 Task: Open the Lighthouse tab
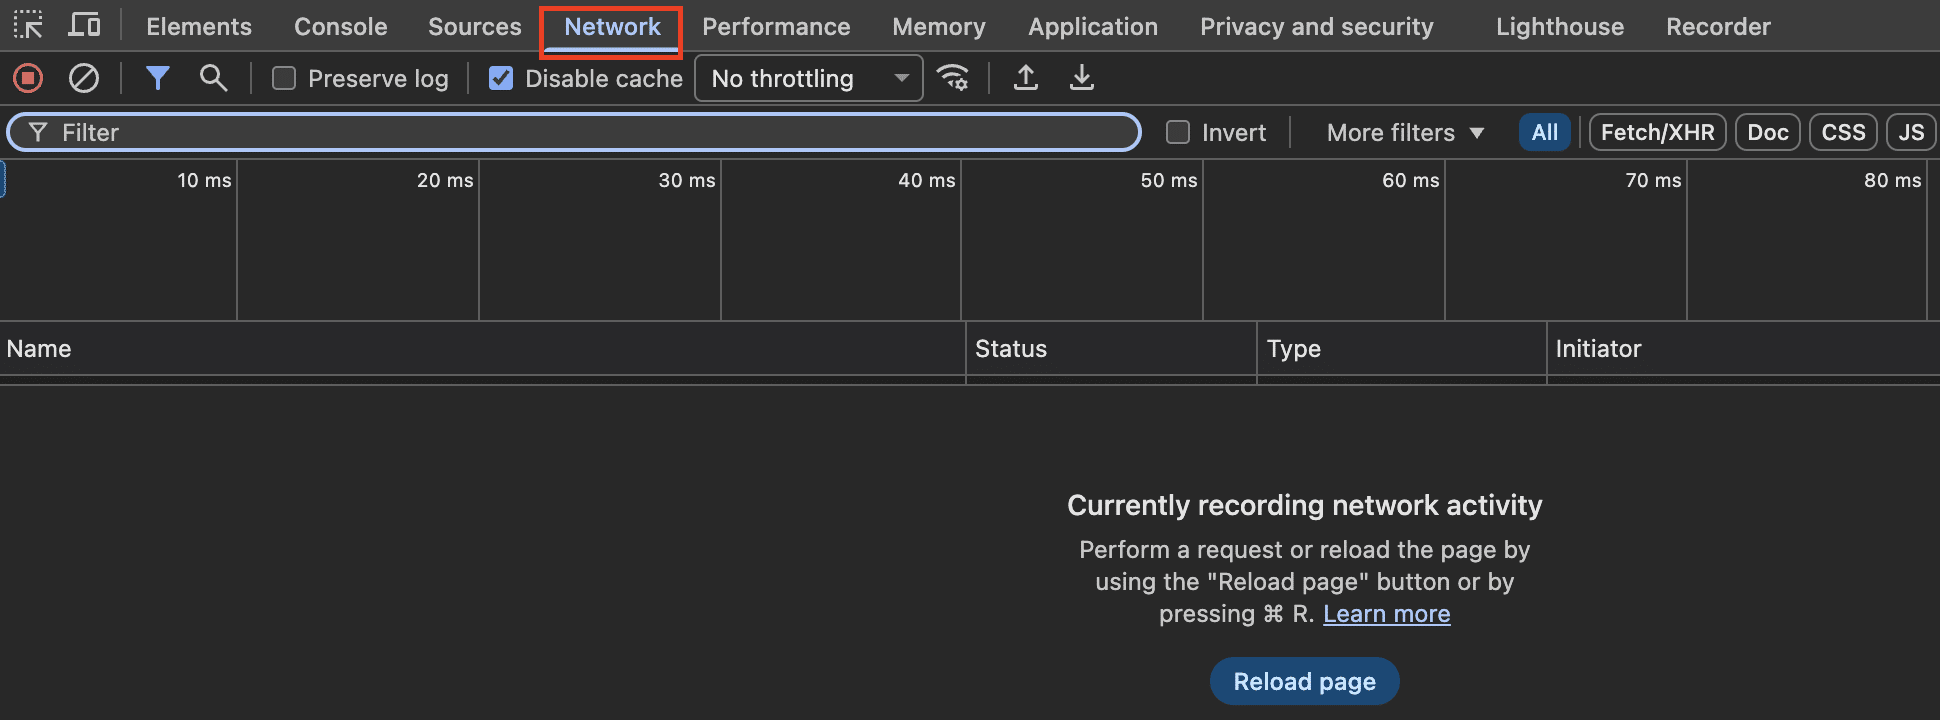coord(1559,26)
